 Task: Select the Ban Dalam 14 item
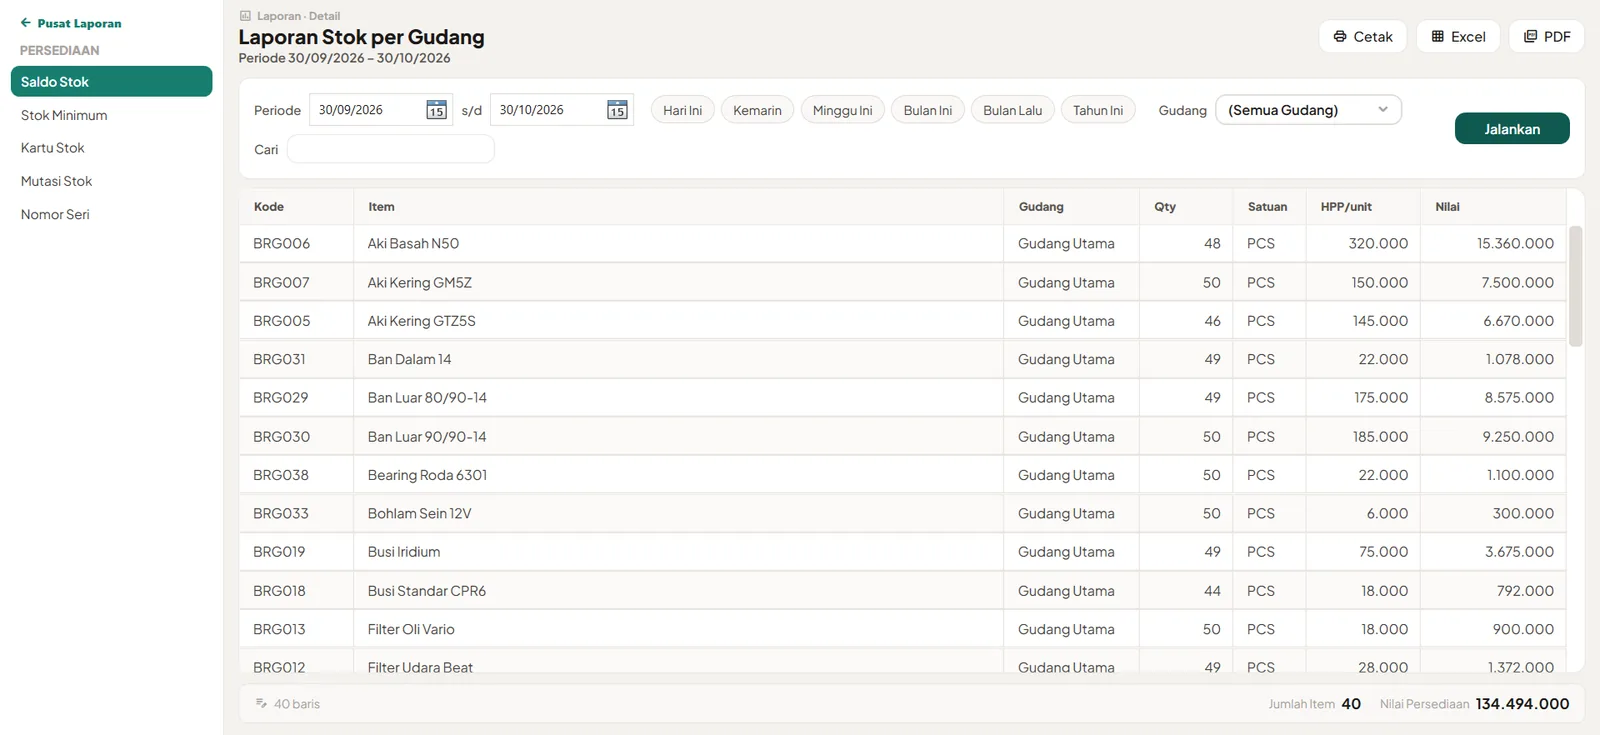409,359
